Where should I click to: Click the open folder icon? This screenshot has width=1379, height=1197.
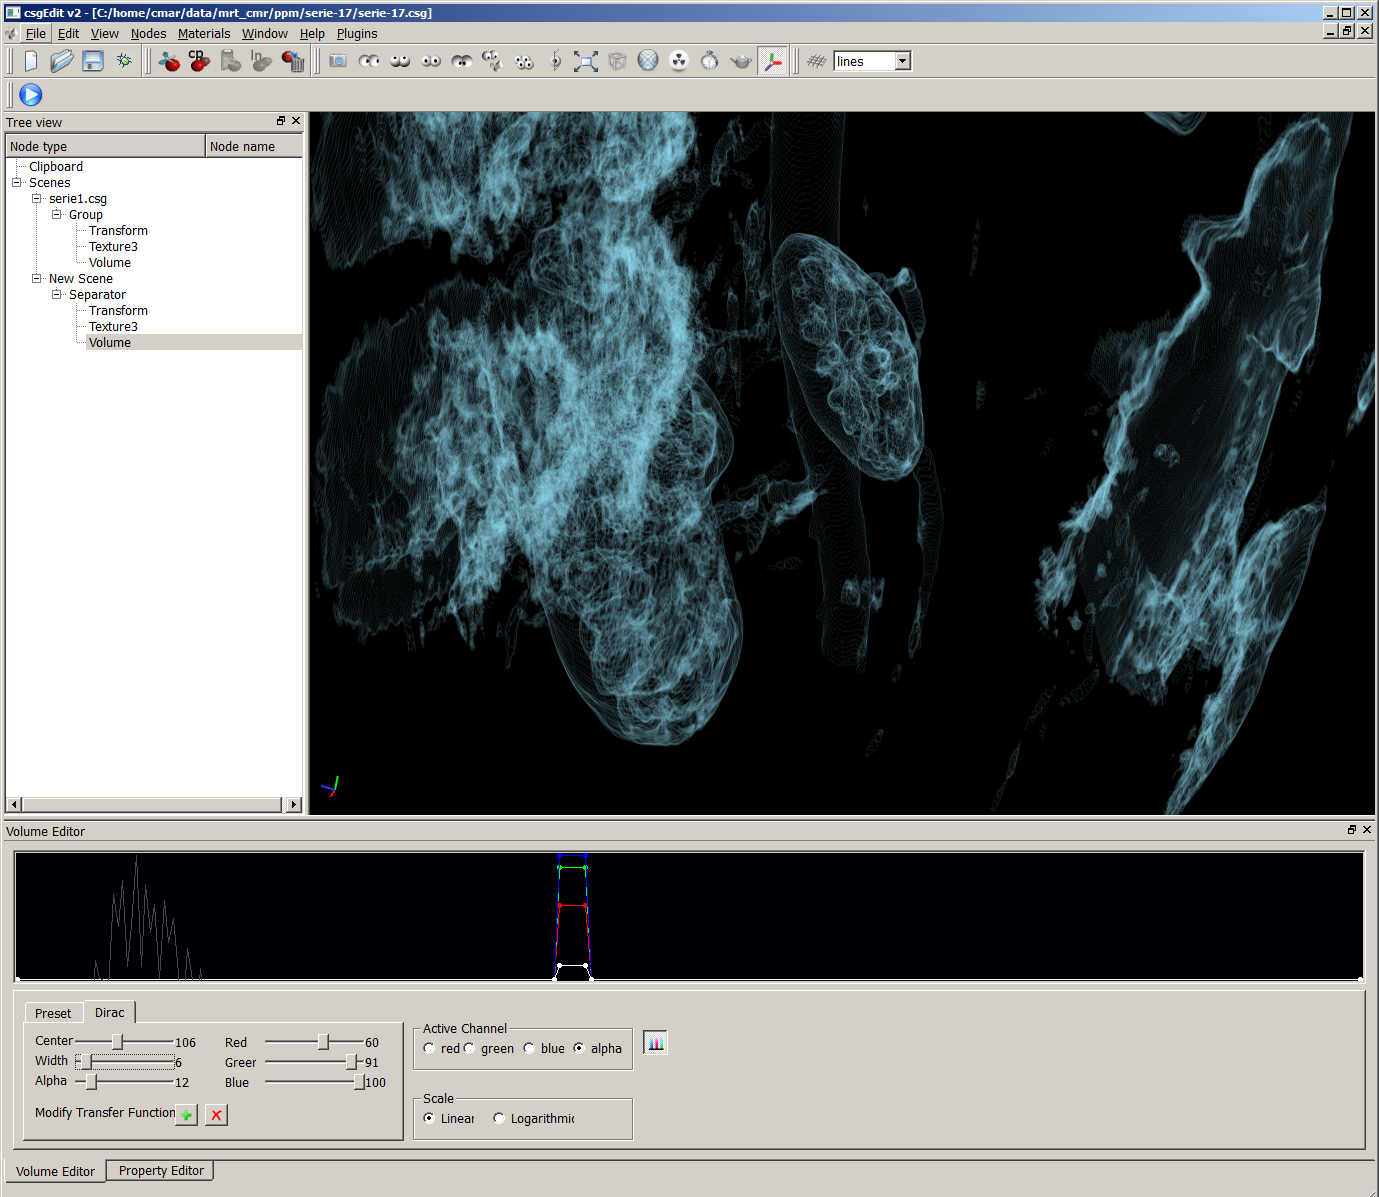[62, 61]
